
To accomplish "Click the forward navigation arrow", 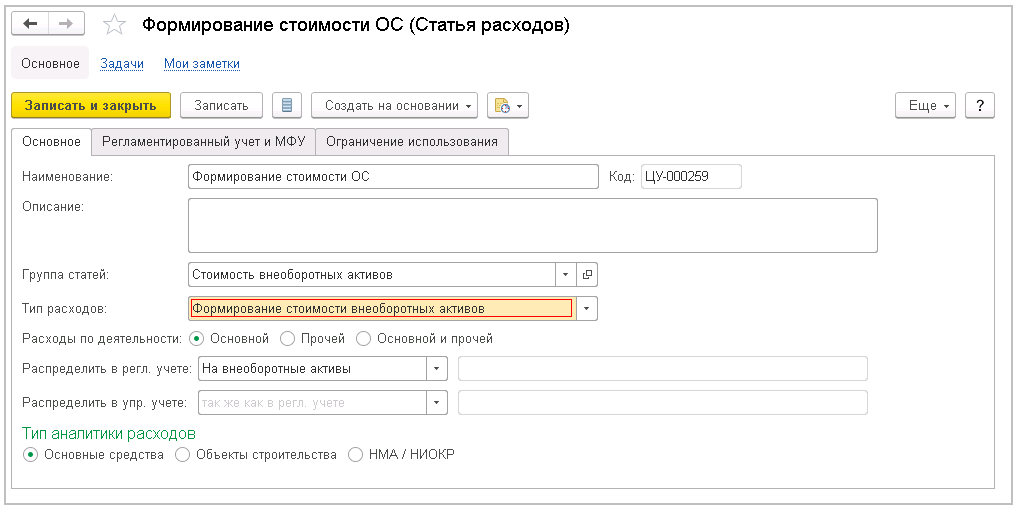I will (x=66, y=25).
